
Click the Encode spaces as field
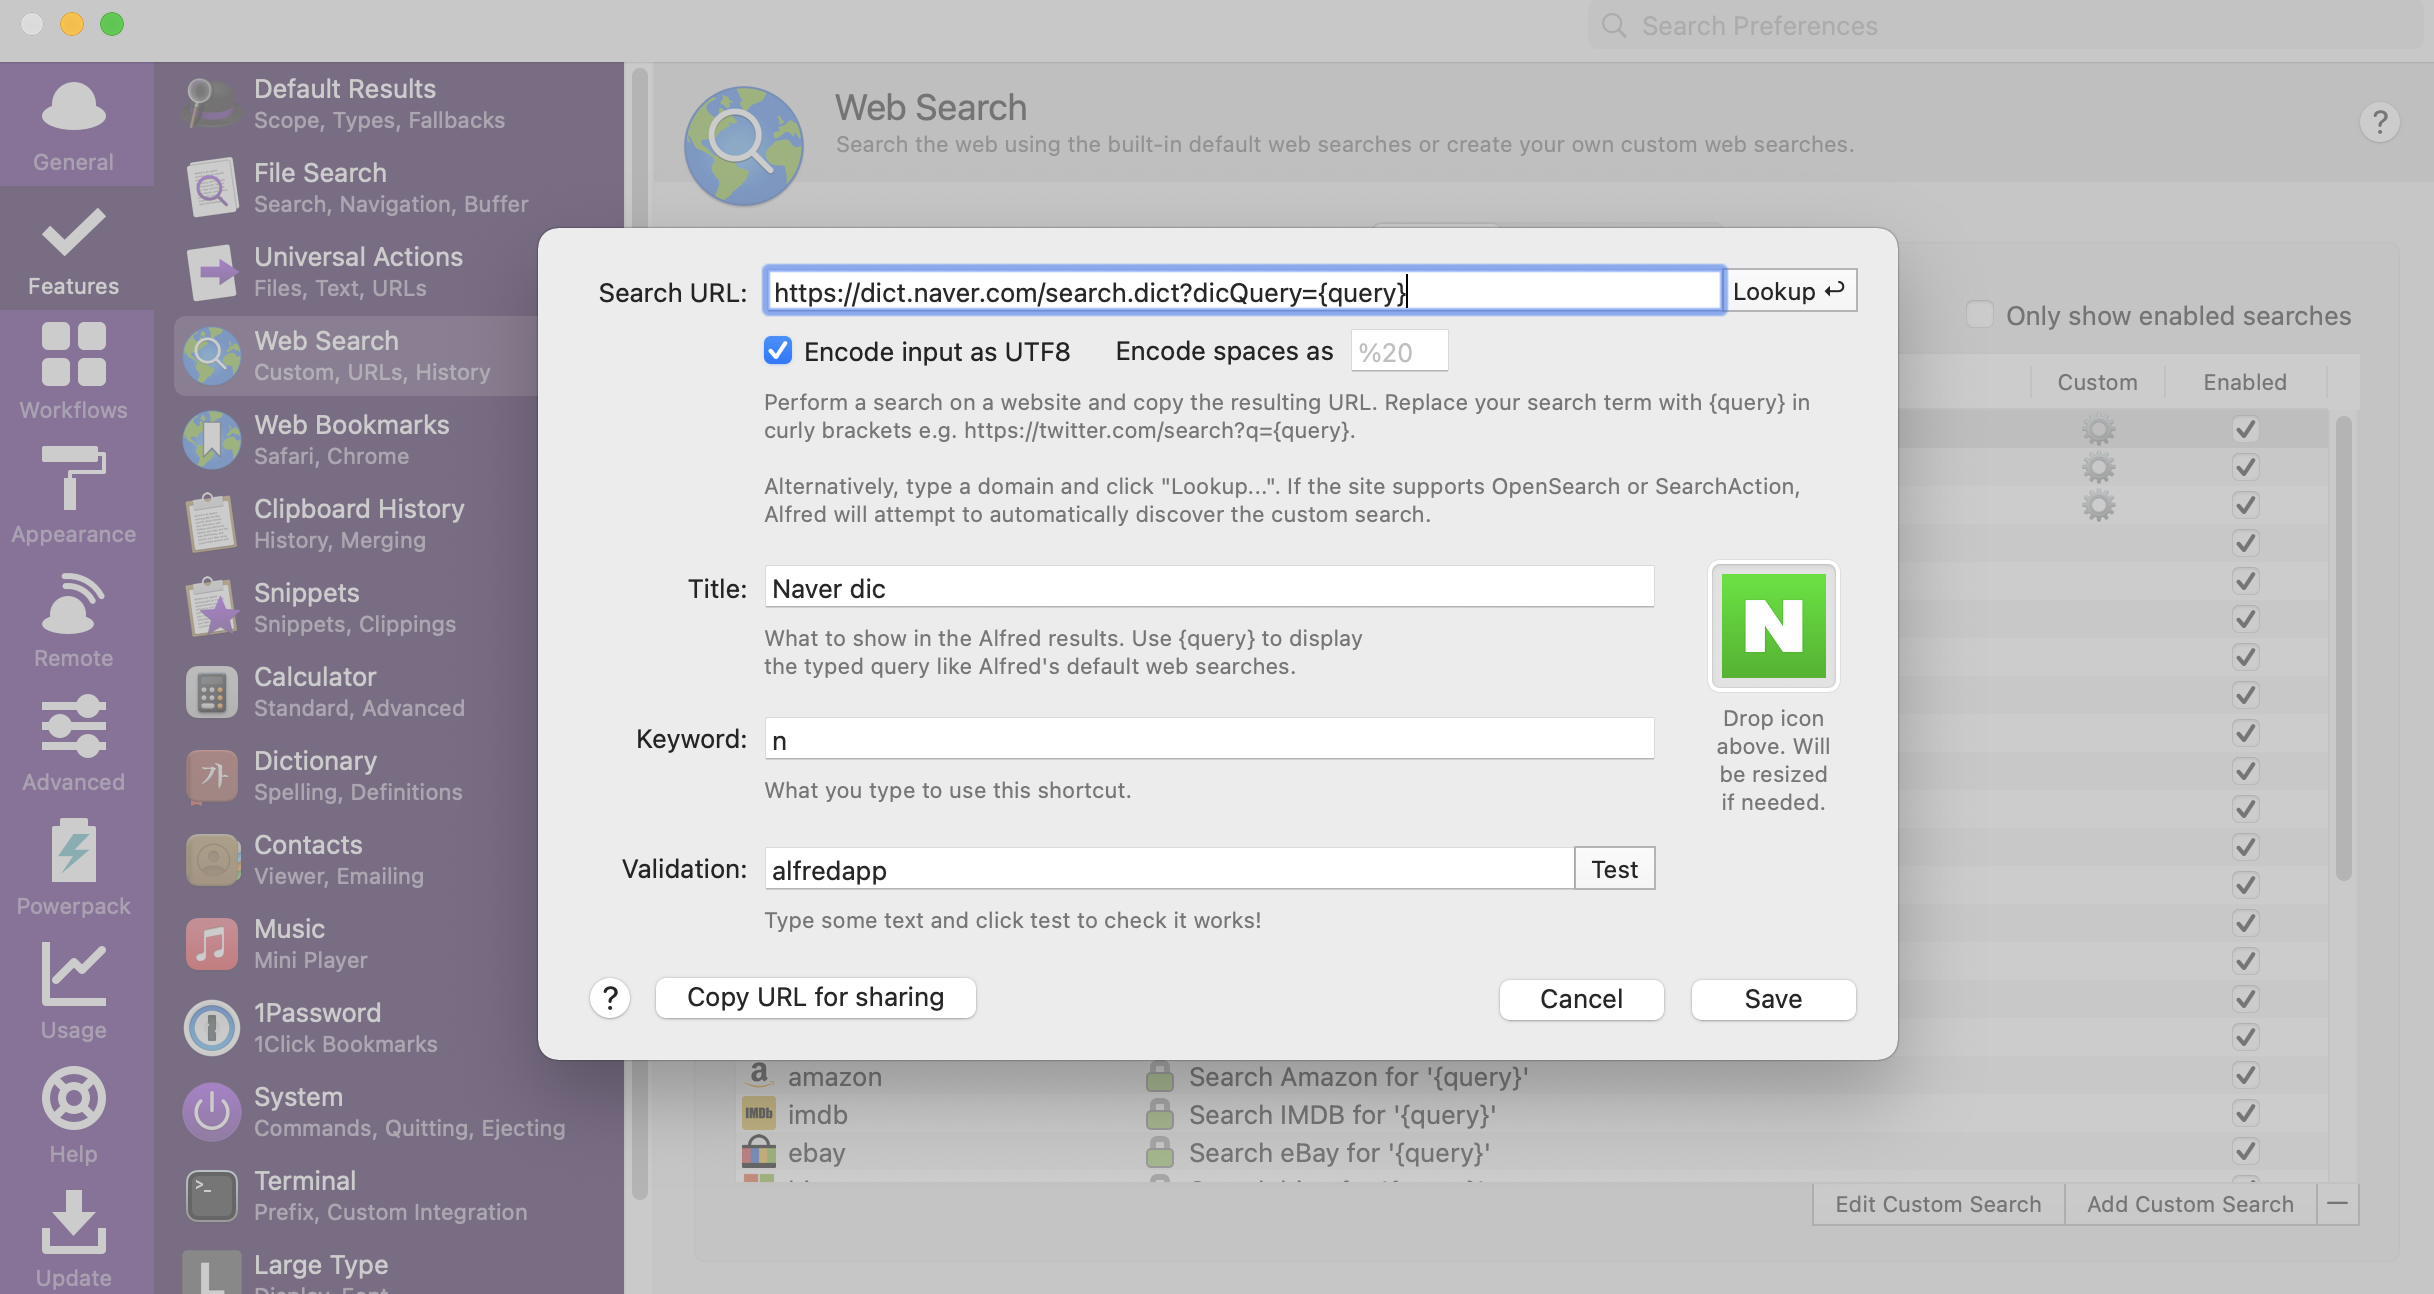pos(1398,352)
